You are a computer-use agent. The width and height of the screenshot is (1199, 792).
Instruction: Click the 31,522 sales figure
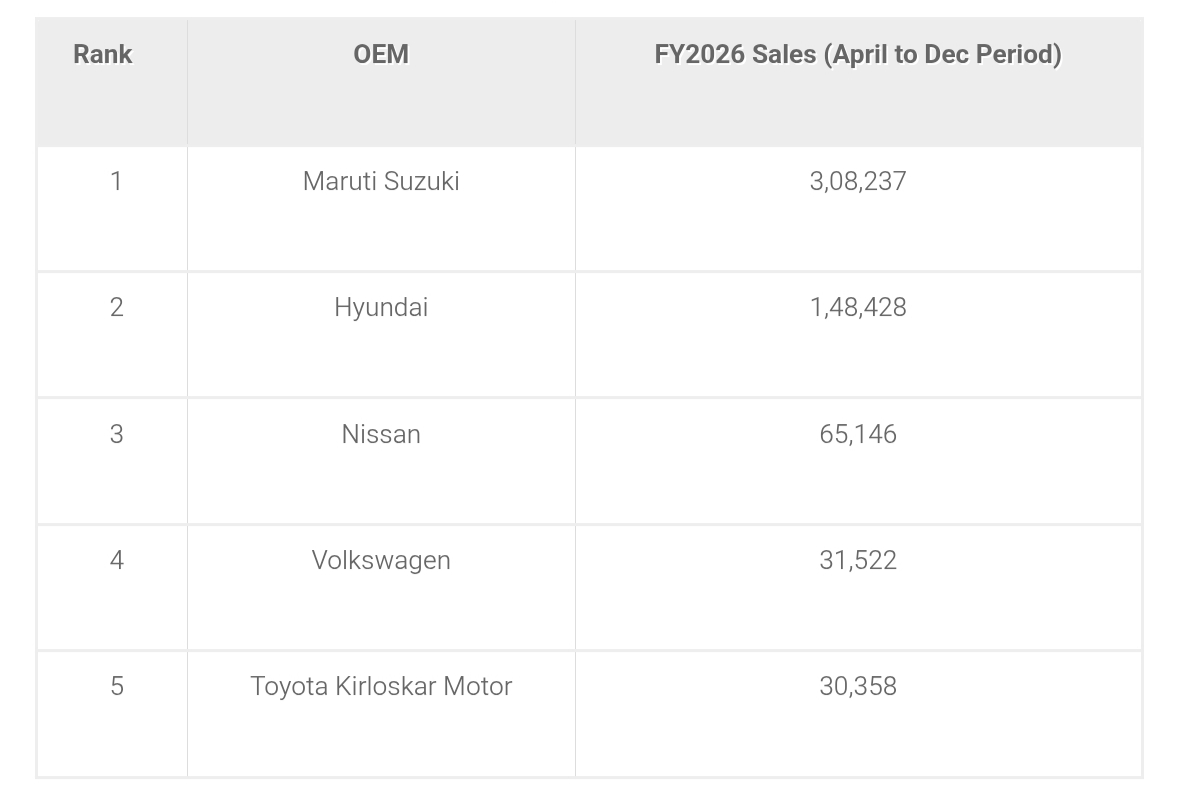858,560
